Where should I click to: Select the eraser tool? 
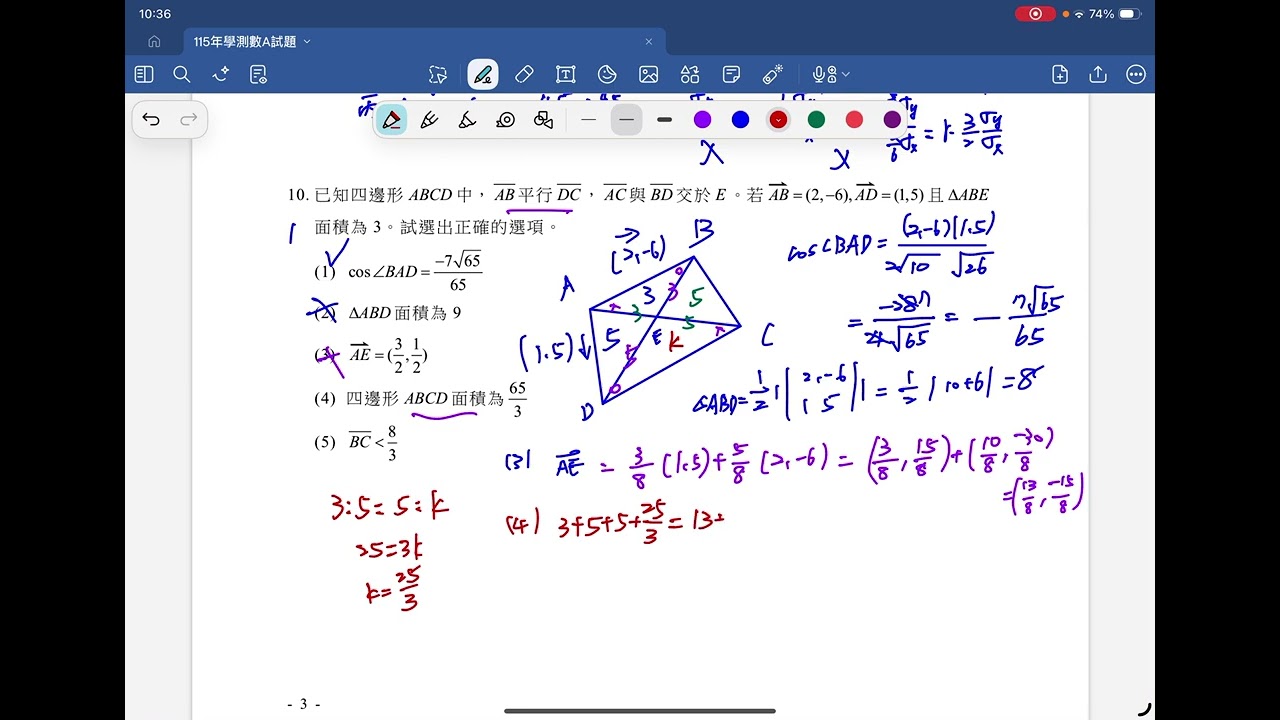pyautogui.click(x=524, y=74)
